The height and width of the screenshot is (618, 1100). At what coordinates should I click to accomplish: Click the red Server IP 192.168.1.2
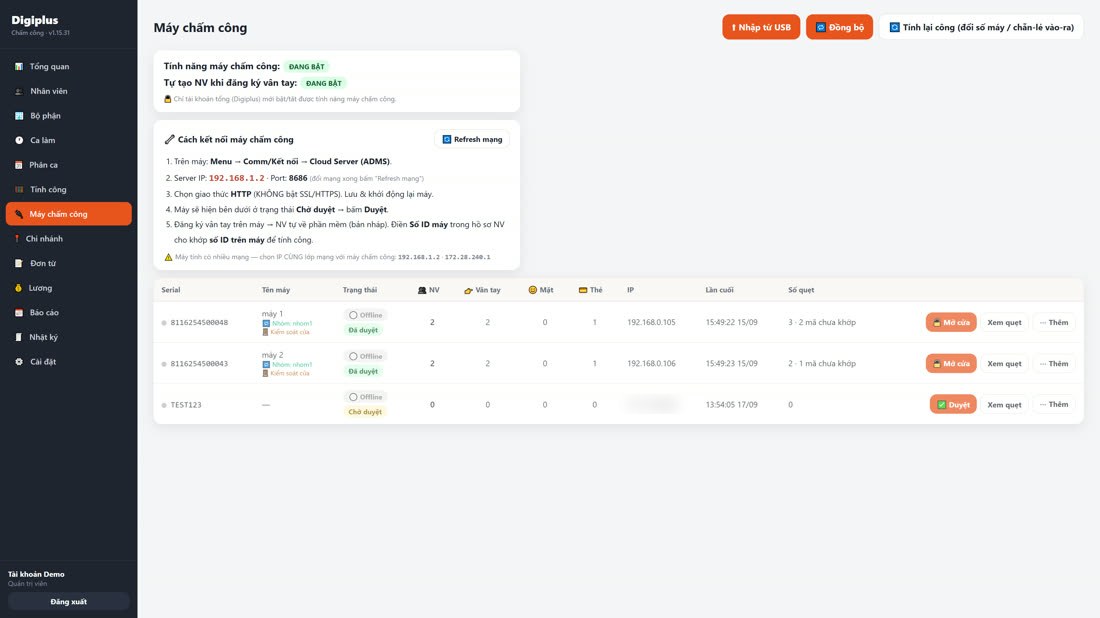[236, 178]
